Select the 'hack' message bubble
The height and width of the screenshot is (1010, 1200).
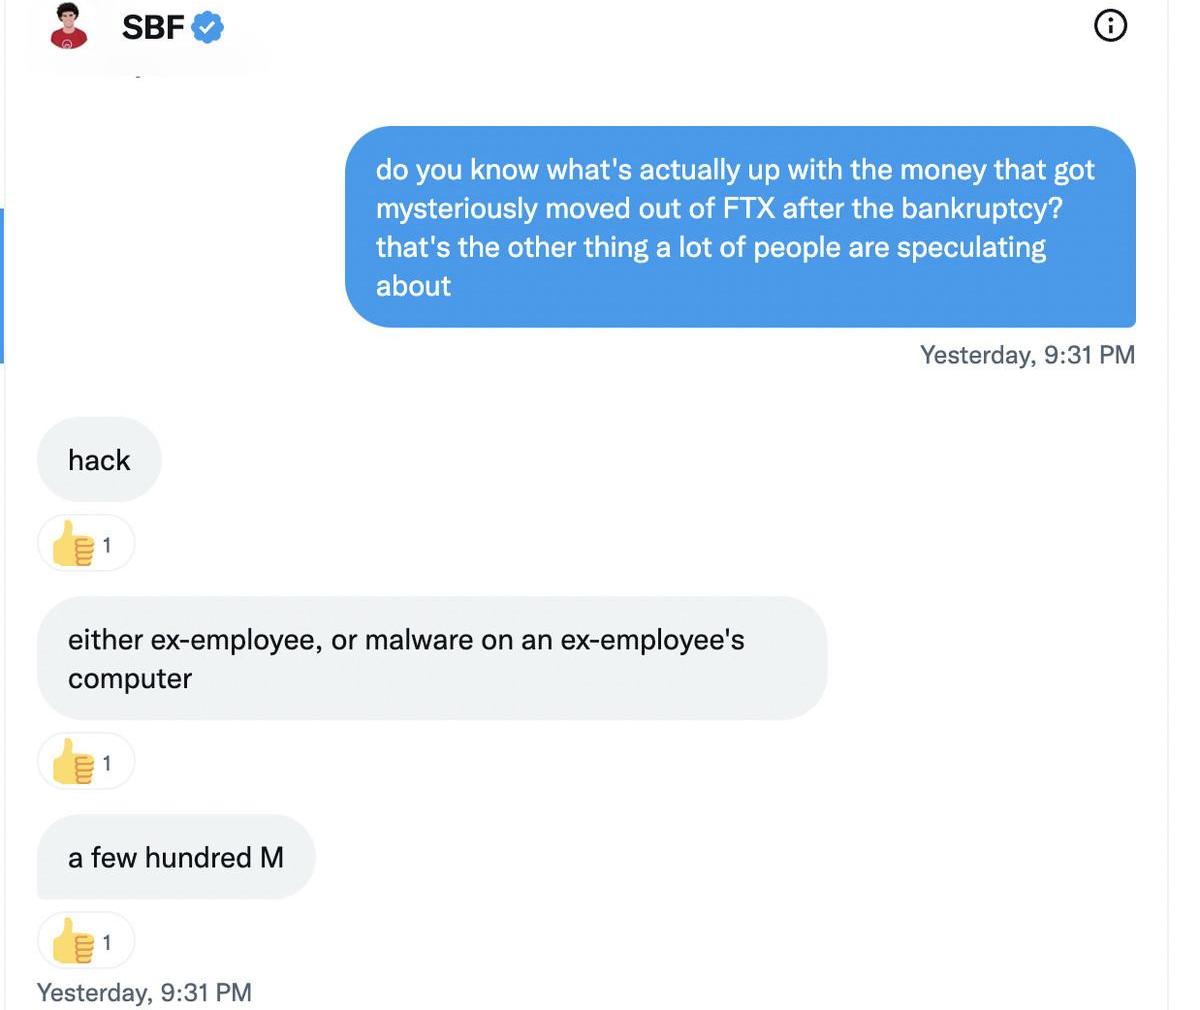(99, 460)
